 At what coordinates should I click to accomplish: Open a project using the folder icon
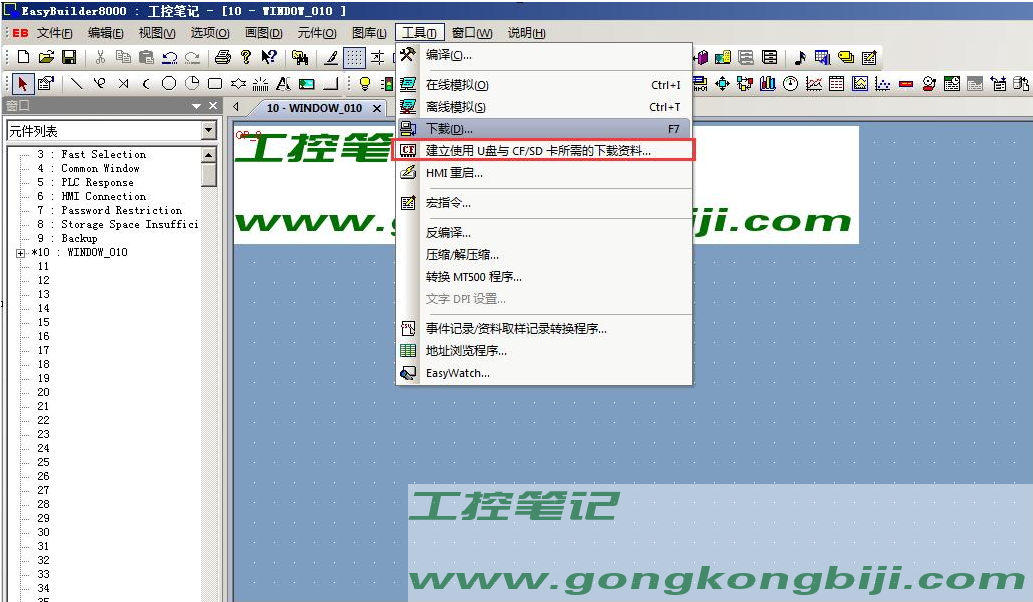point(46,57)
